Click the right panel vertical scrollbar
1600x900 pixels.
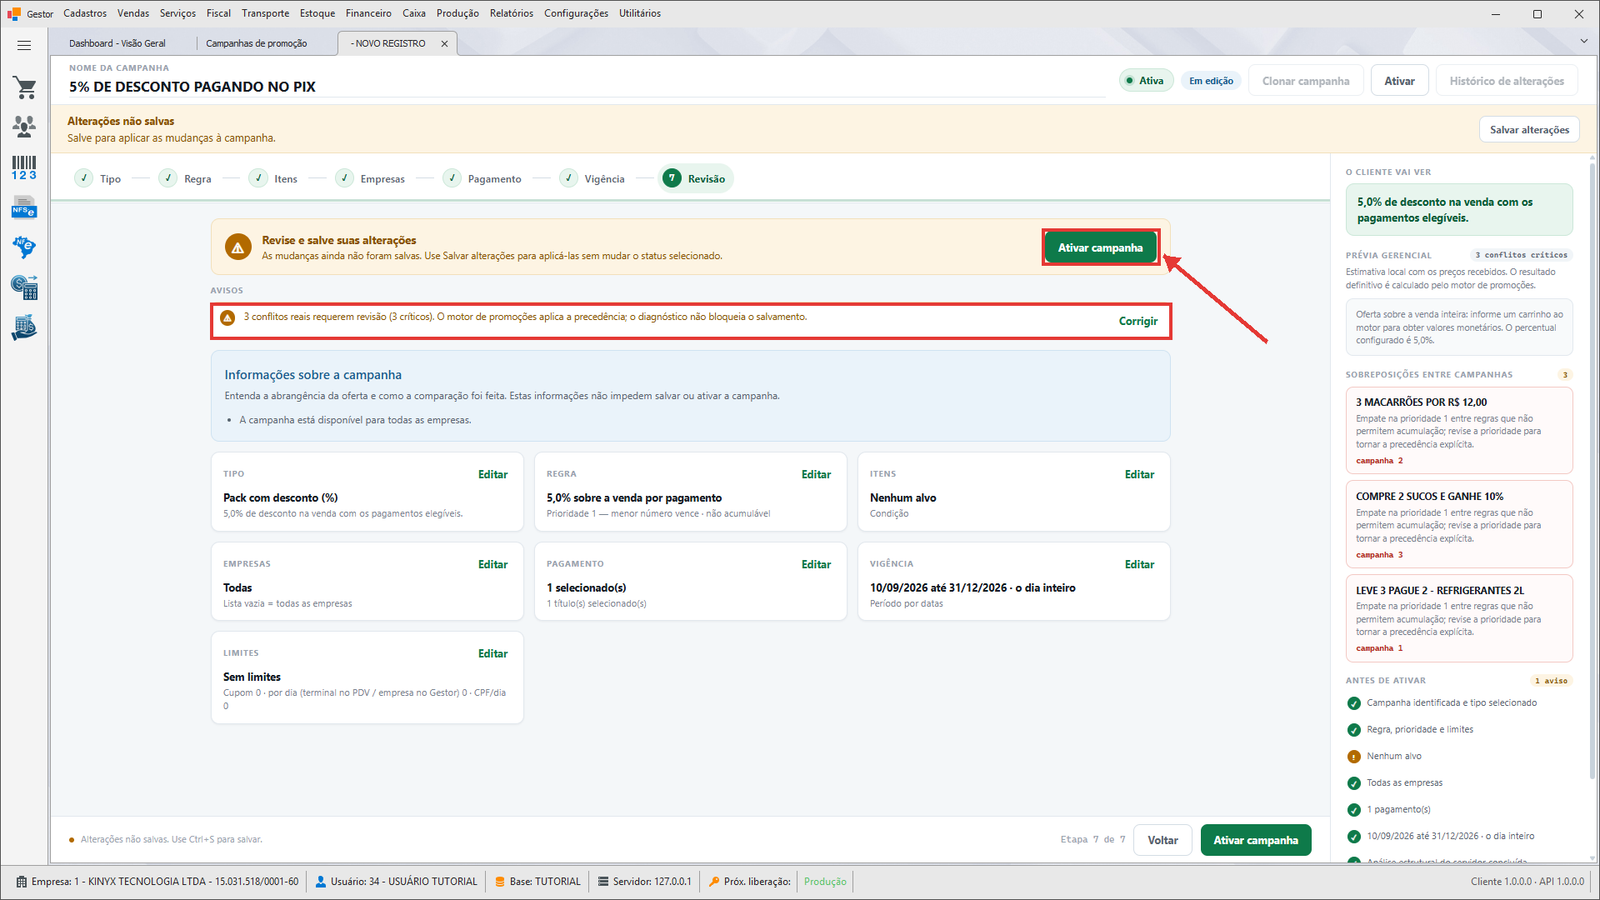tap(1592, 470)
